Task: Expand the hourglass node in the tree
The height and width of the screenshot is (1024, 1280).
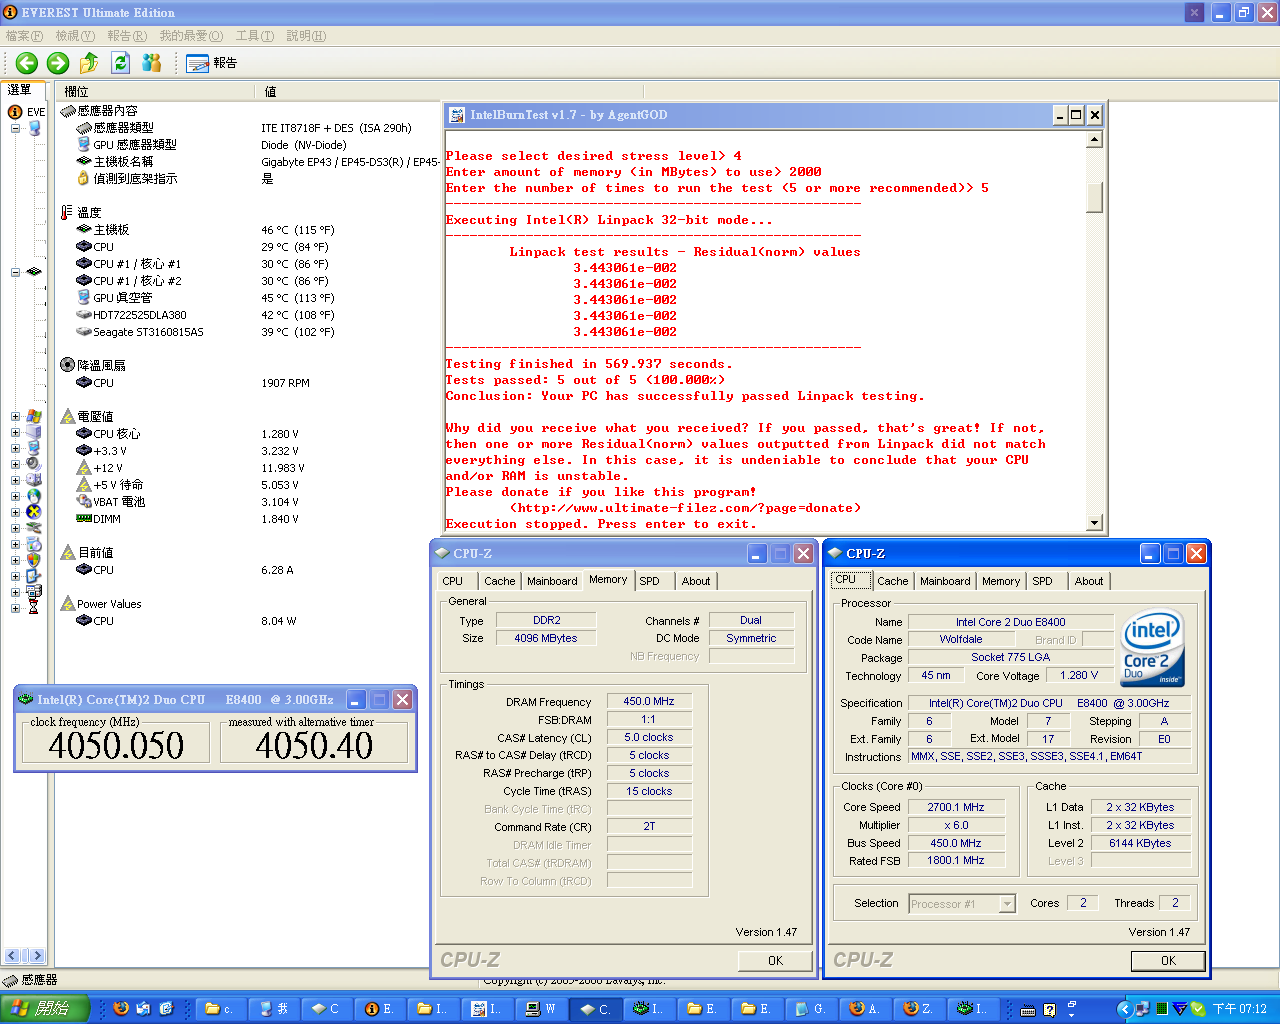Action: click(15, 608)
